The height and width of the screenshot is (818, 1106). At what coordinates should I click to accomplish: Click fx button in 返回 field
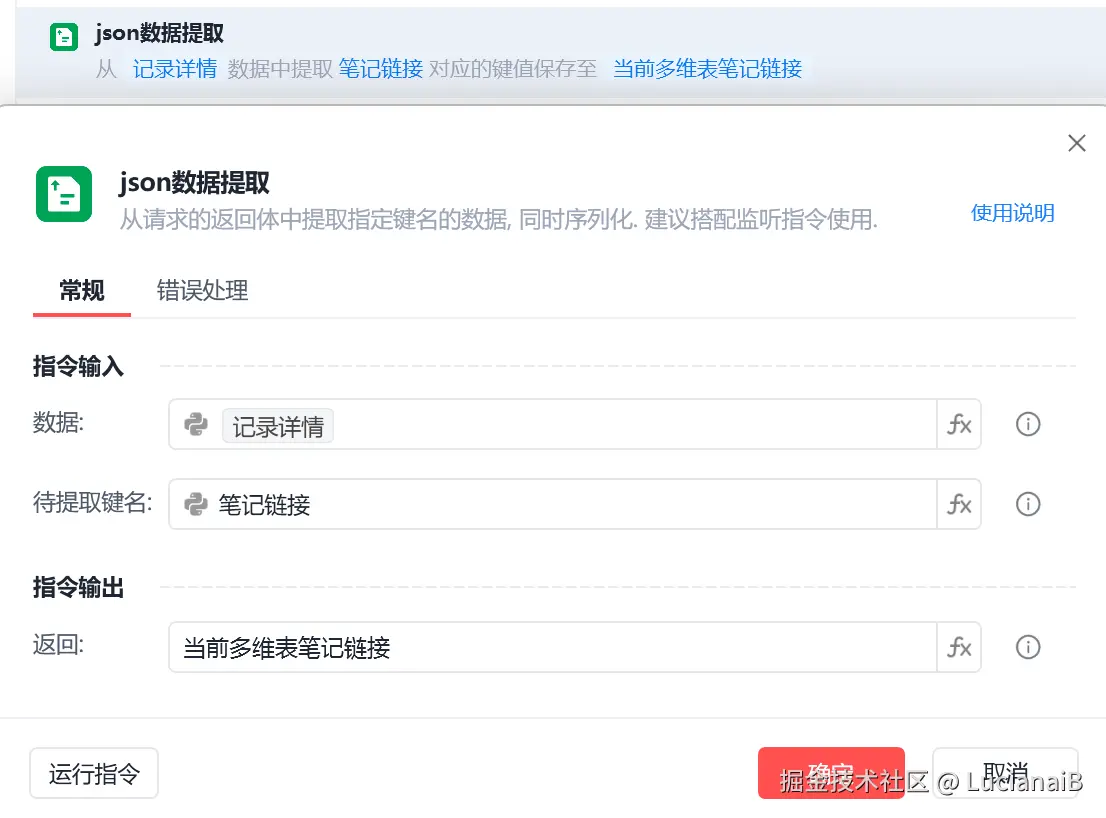959,647
